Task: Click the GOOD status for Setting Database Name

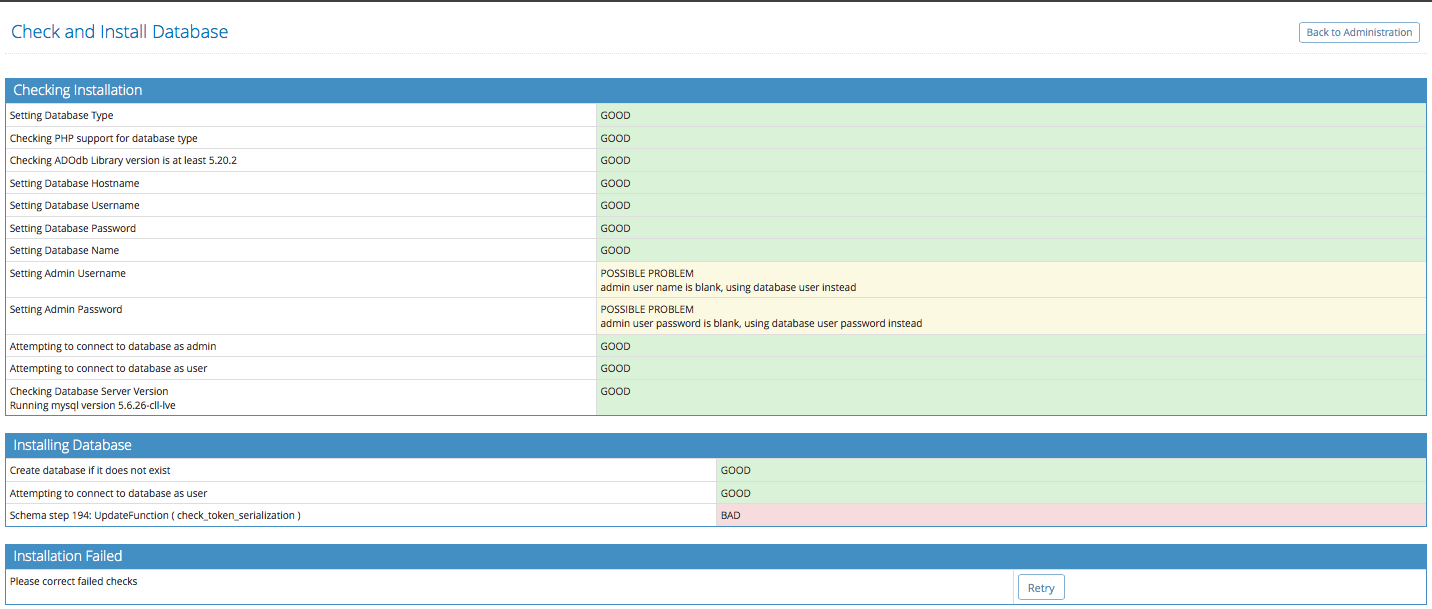Action: pyautogui.click(x=615, y=251)
